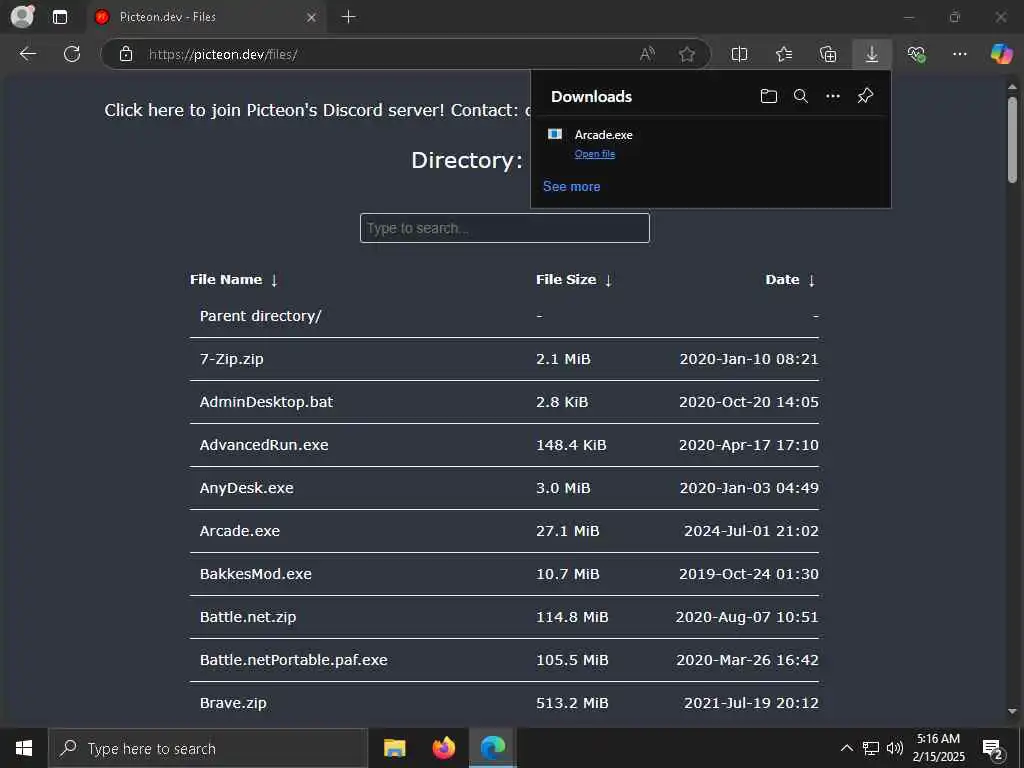This screenshot has width=1024, height=768.
Task: Open Parent directory/ link
Action: [261, 316]
